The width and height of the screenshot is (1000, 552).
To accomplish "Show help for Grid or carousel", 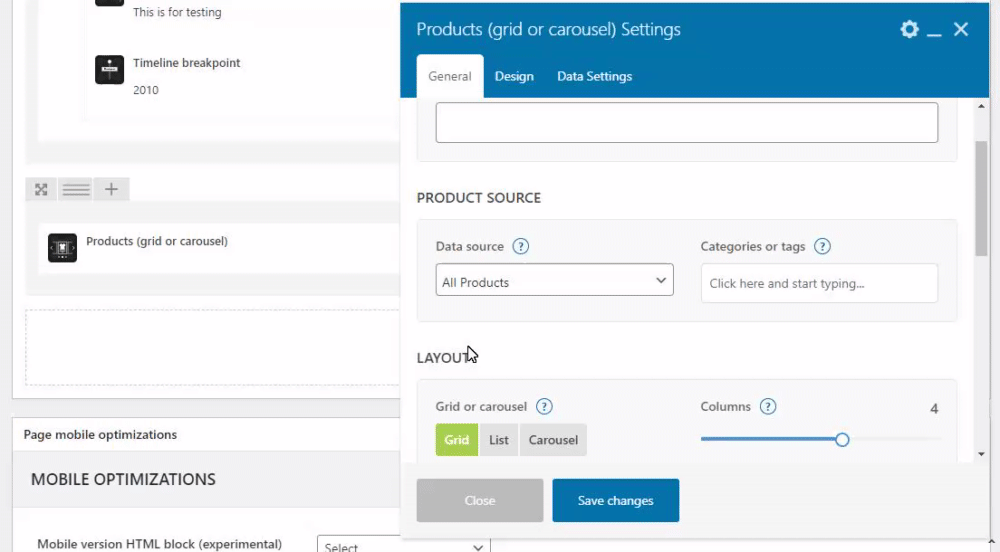I will 544,407.
